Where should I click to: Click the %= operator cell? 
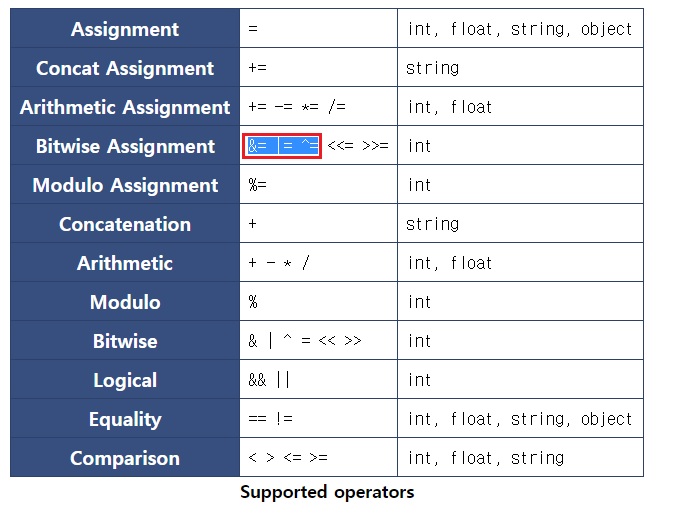tap(319, 184)
